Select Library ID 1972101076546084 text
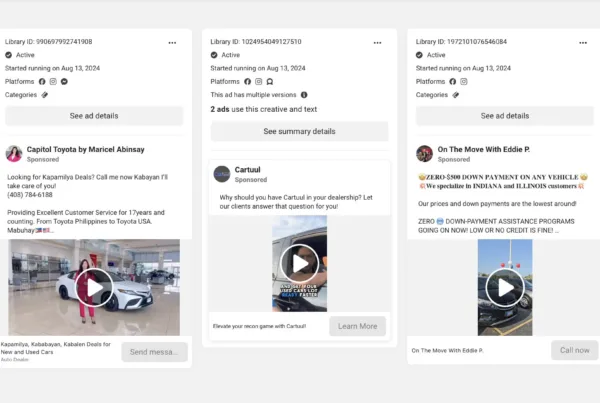600x403 pixels. [461, 42]
